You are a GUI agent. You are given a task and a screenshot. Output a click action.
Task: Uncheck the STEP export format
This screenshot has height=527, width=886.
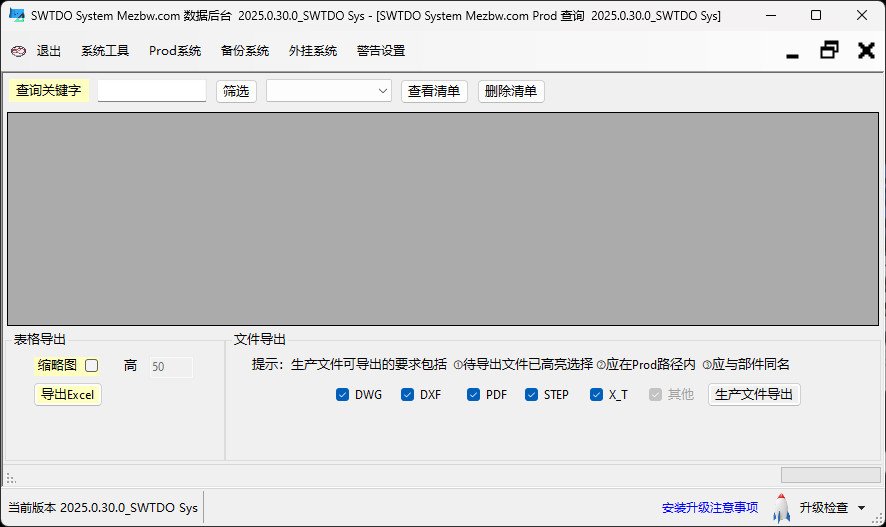click(x=532, y=394)
